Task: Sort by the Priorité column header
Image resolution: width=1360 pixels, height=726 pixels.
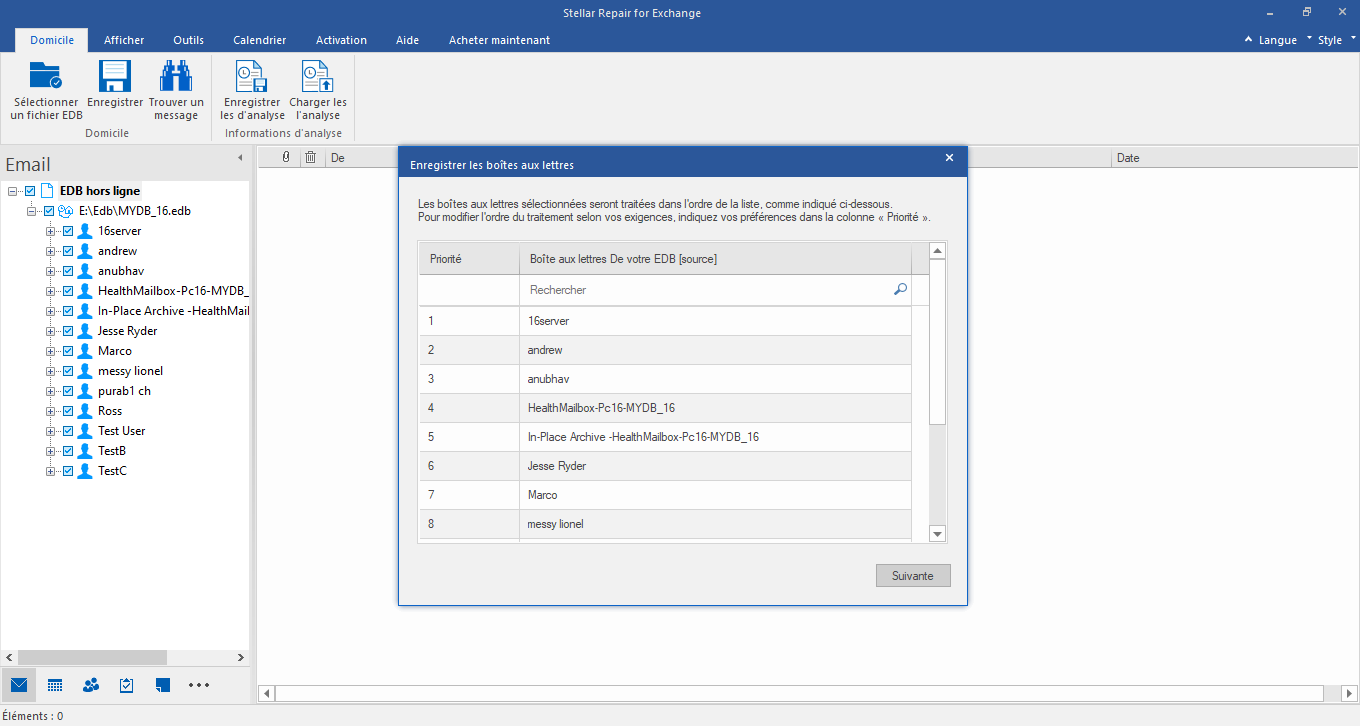Action: (469, 259)
